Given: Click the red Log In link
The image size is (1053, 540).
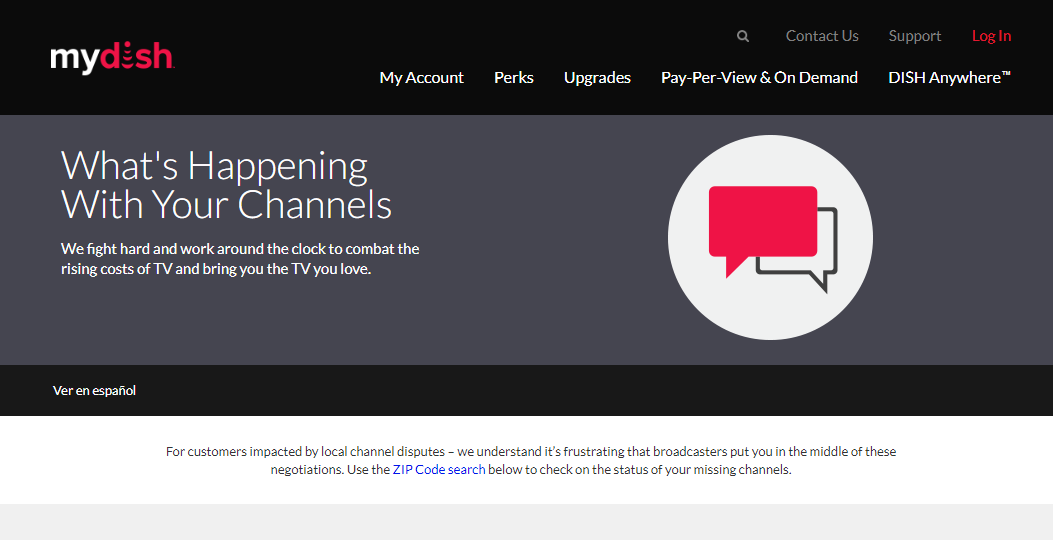Looking at the screenshot, I should tap(991, 36).
